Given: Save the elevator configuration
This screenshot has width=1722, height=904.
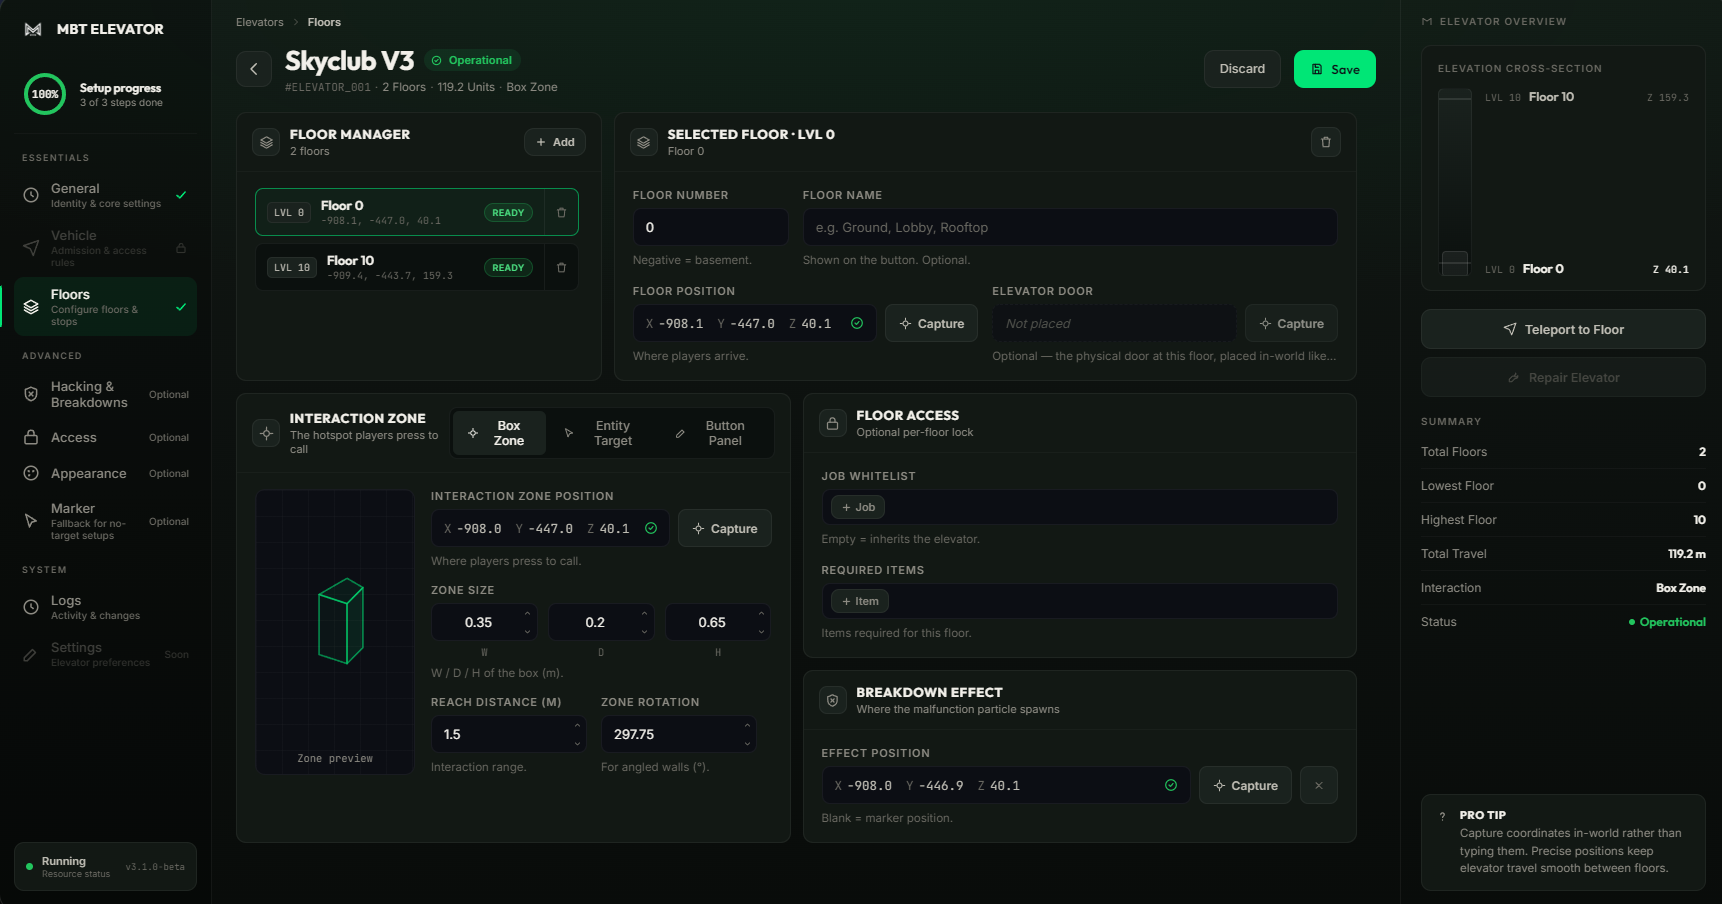Looking at the screenshot, I should (1334, 69).
